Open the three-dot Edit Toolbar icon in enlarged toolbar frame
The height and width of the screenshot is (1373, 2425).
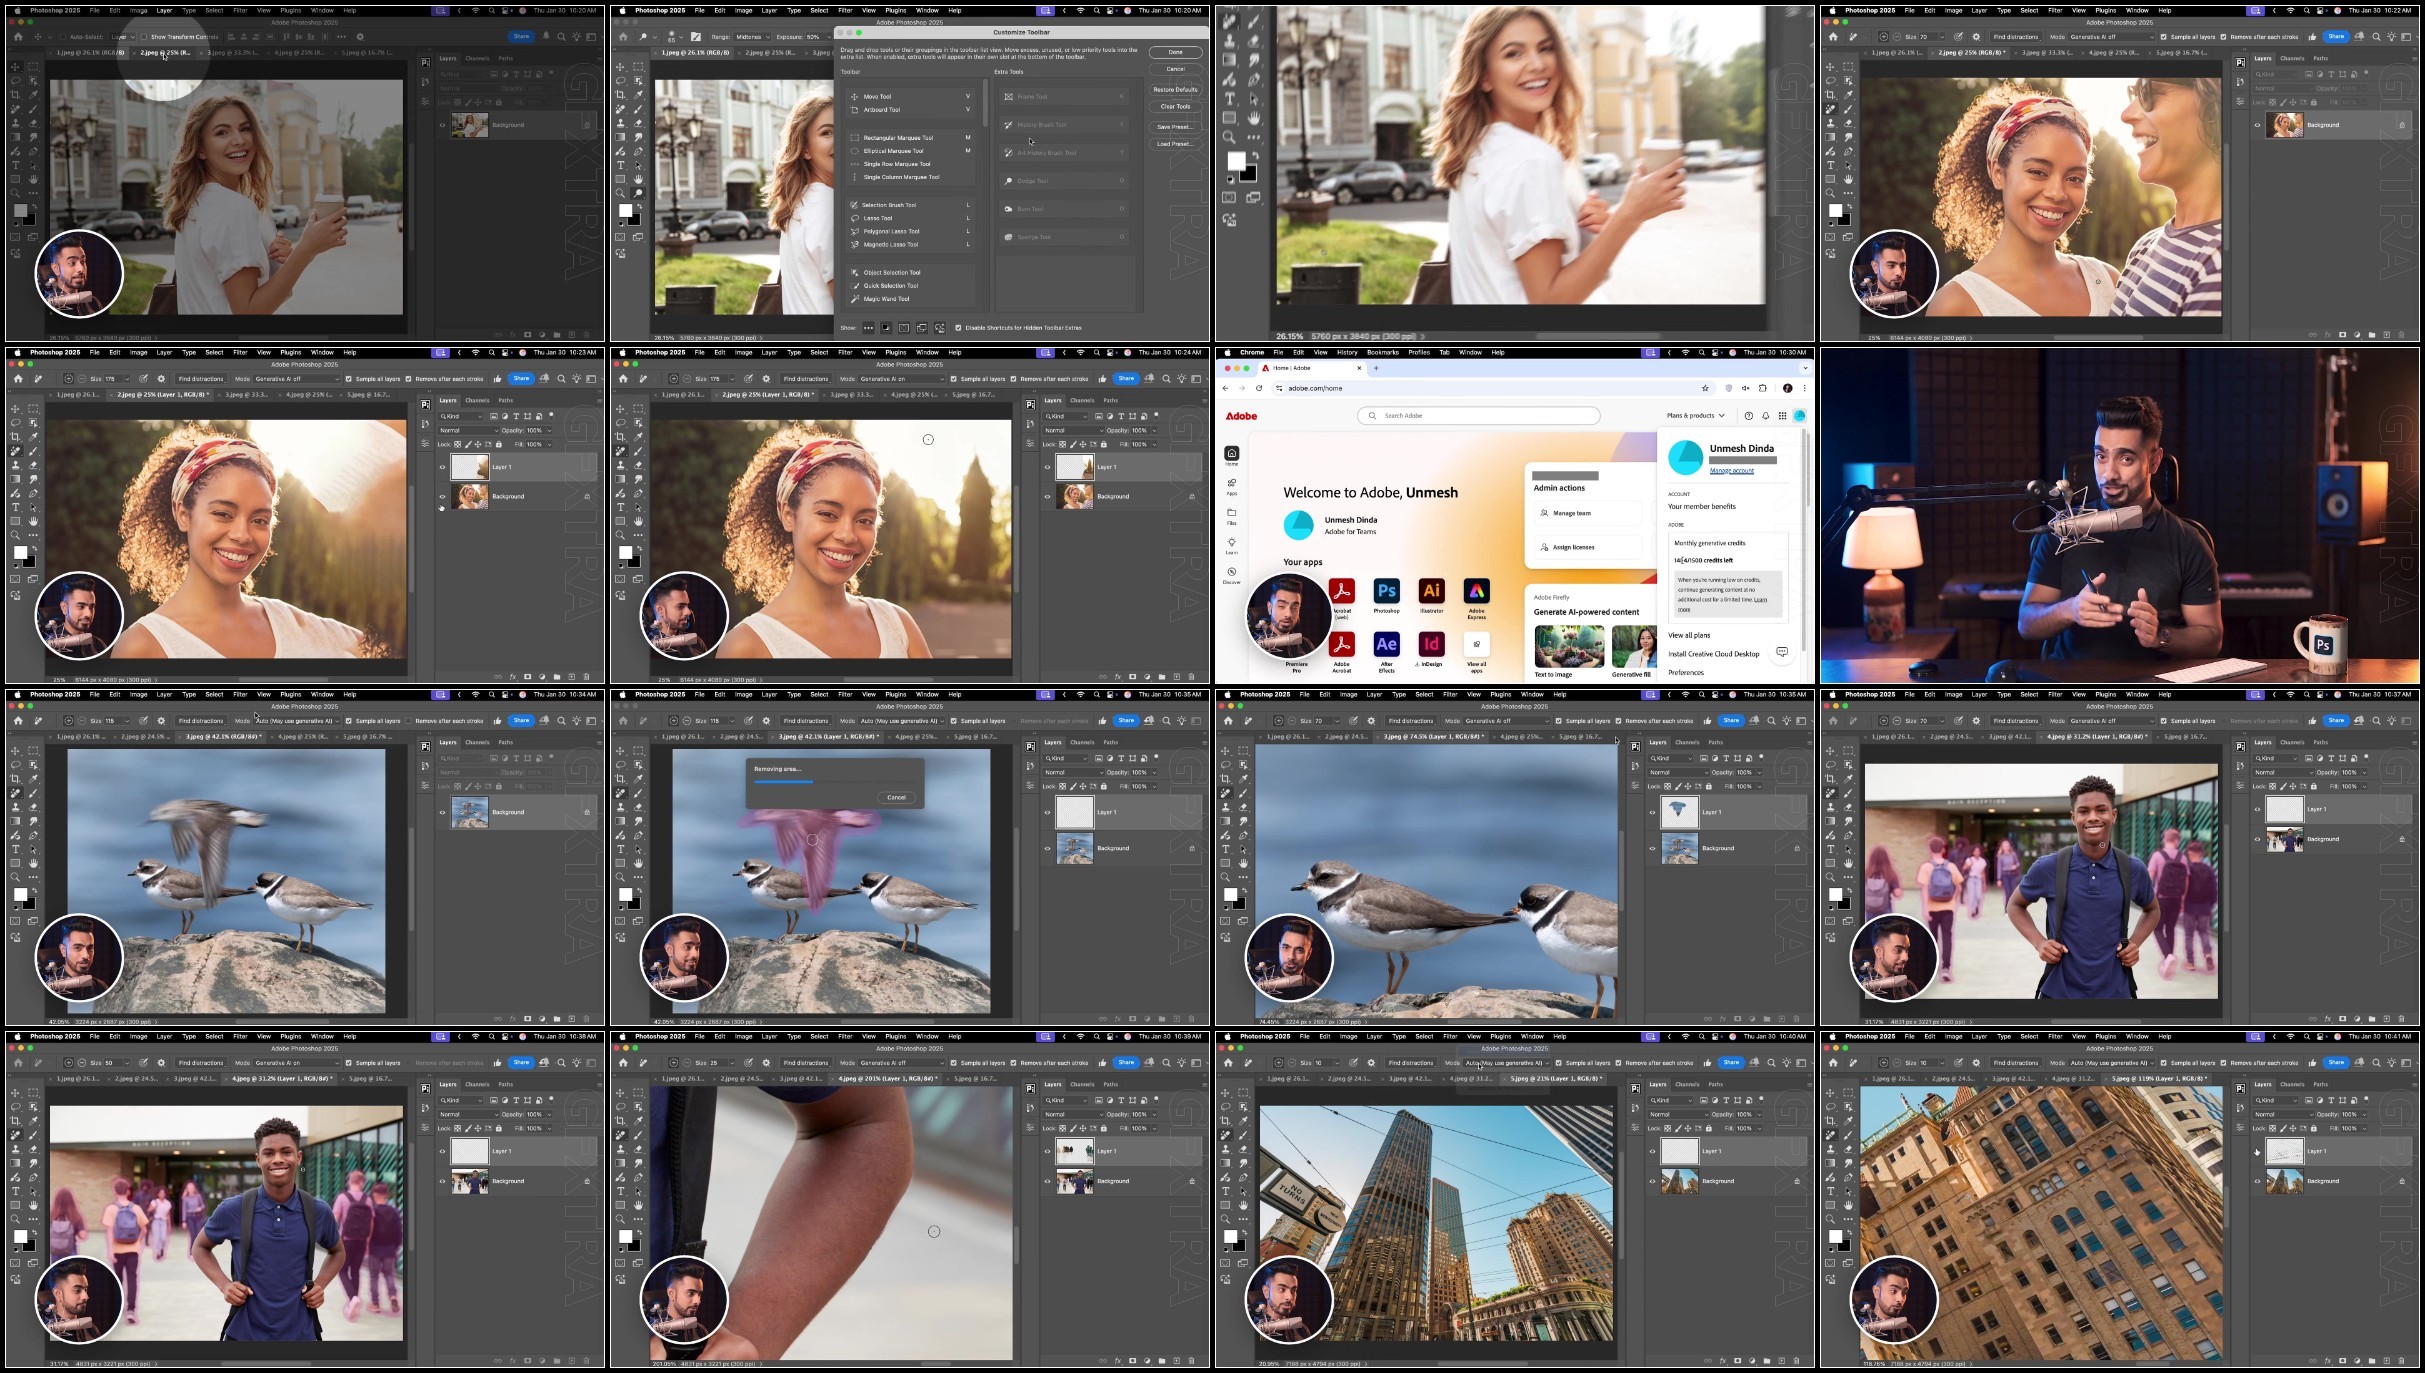[x=1254, y=137]
